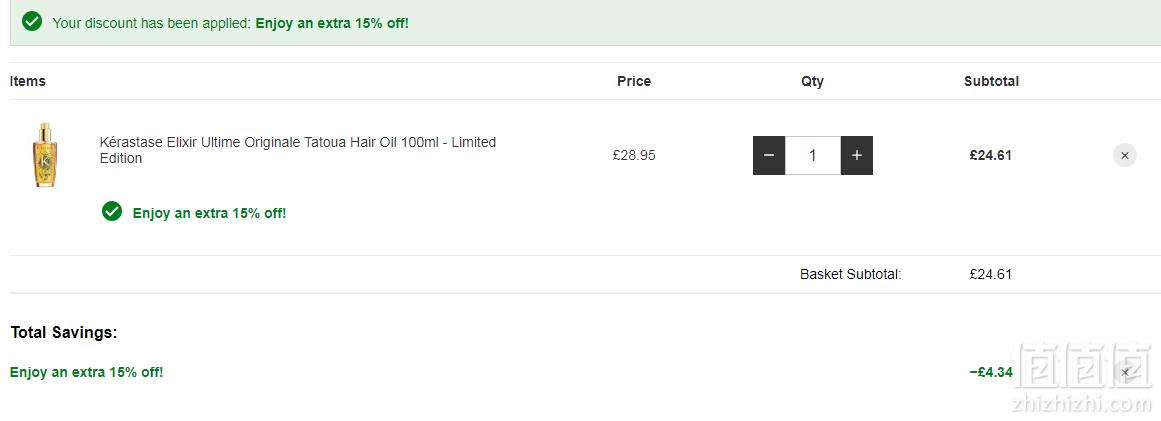This screenshot has height=421, width=1161.
Task: Click the plus button to increase quantity
Action: click(x=857, y=155)
